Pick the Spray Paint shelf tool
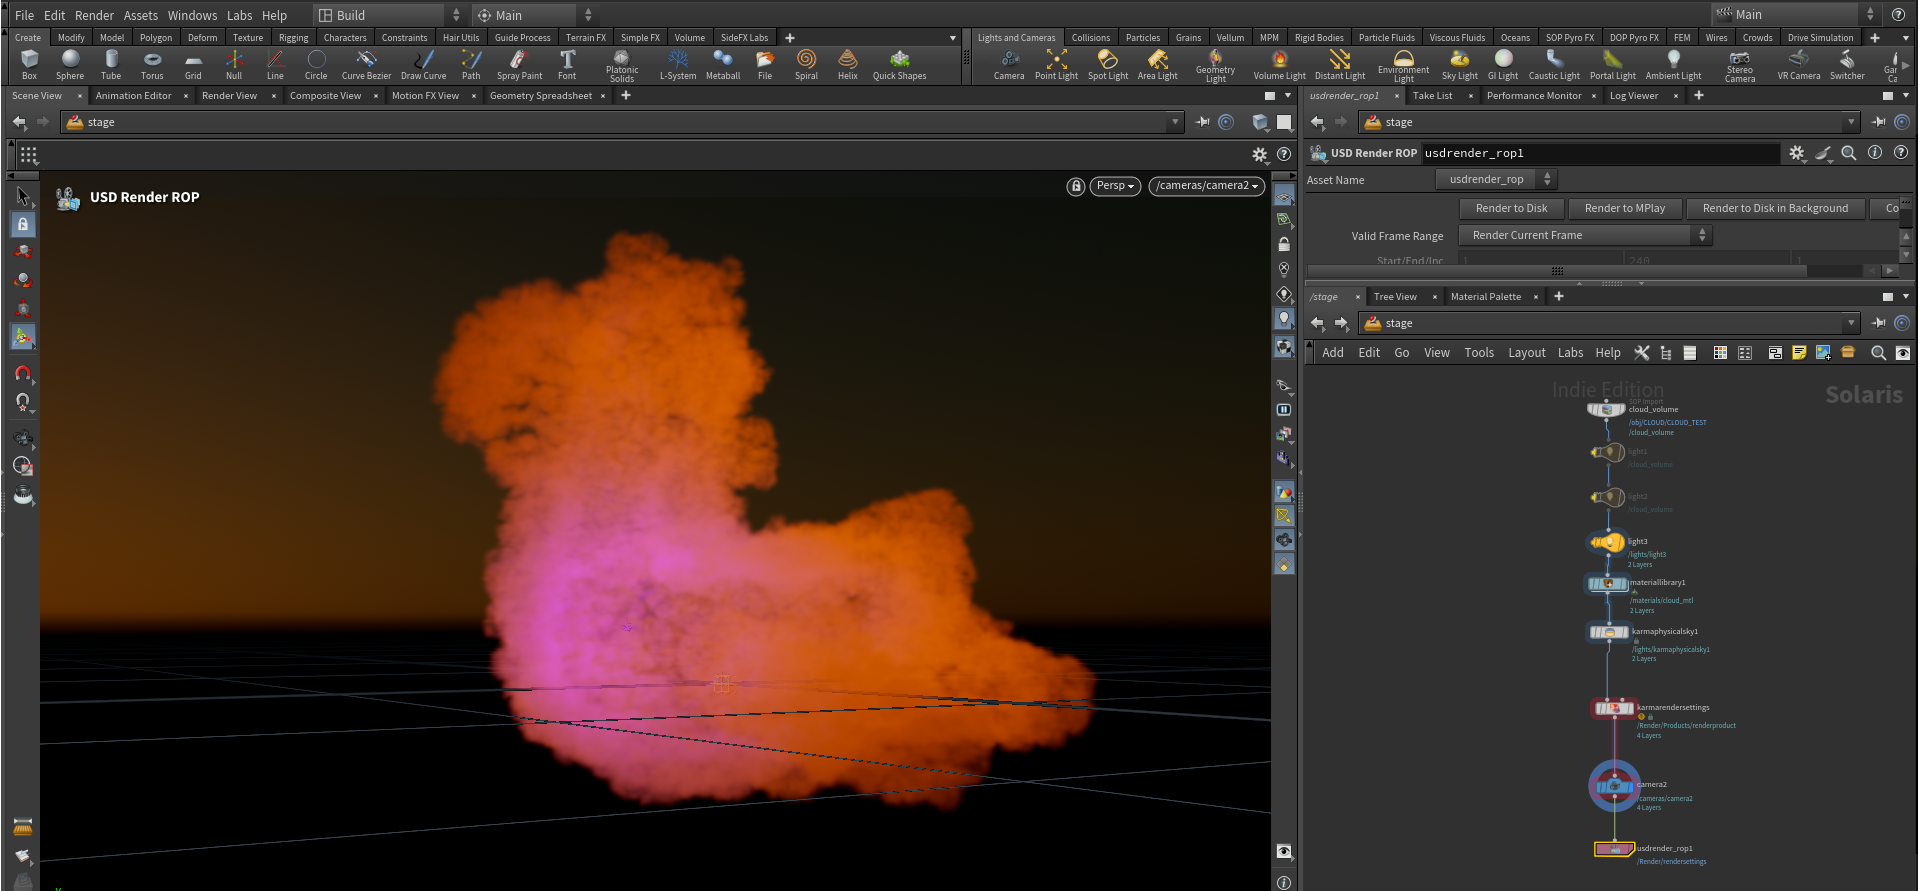Screen dimensions: 1920x891 519,65
